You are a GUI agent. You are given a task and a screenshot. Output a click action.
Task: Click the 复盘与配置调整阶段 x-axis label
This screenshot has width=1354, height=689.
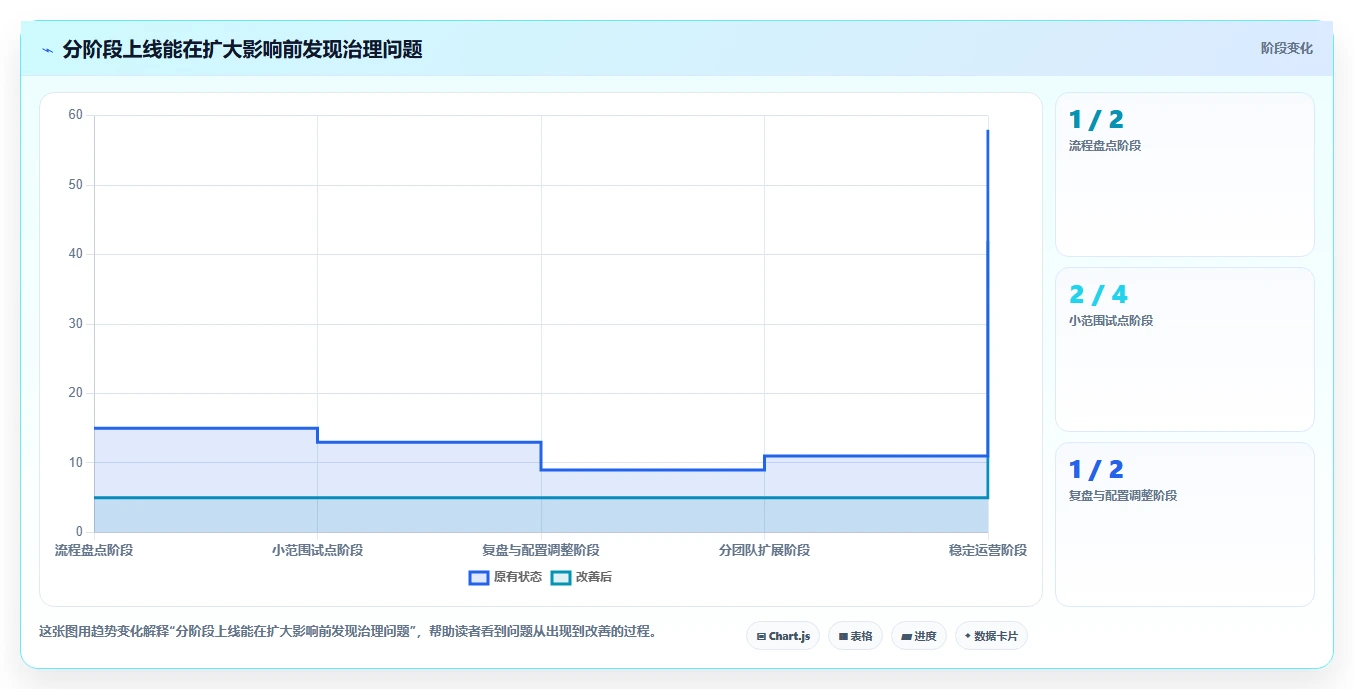click(x=541, y=550)
